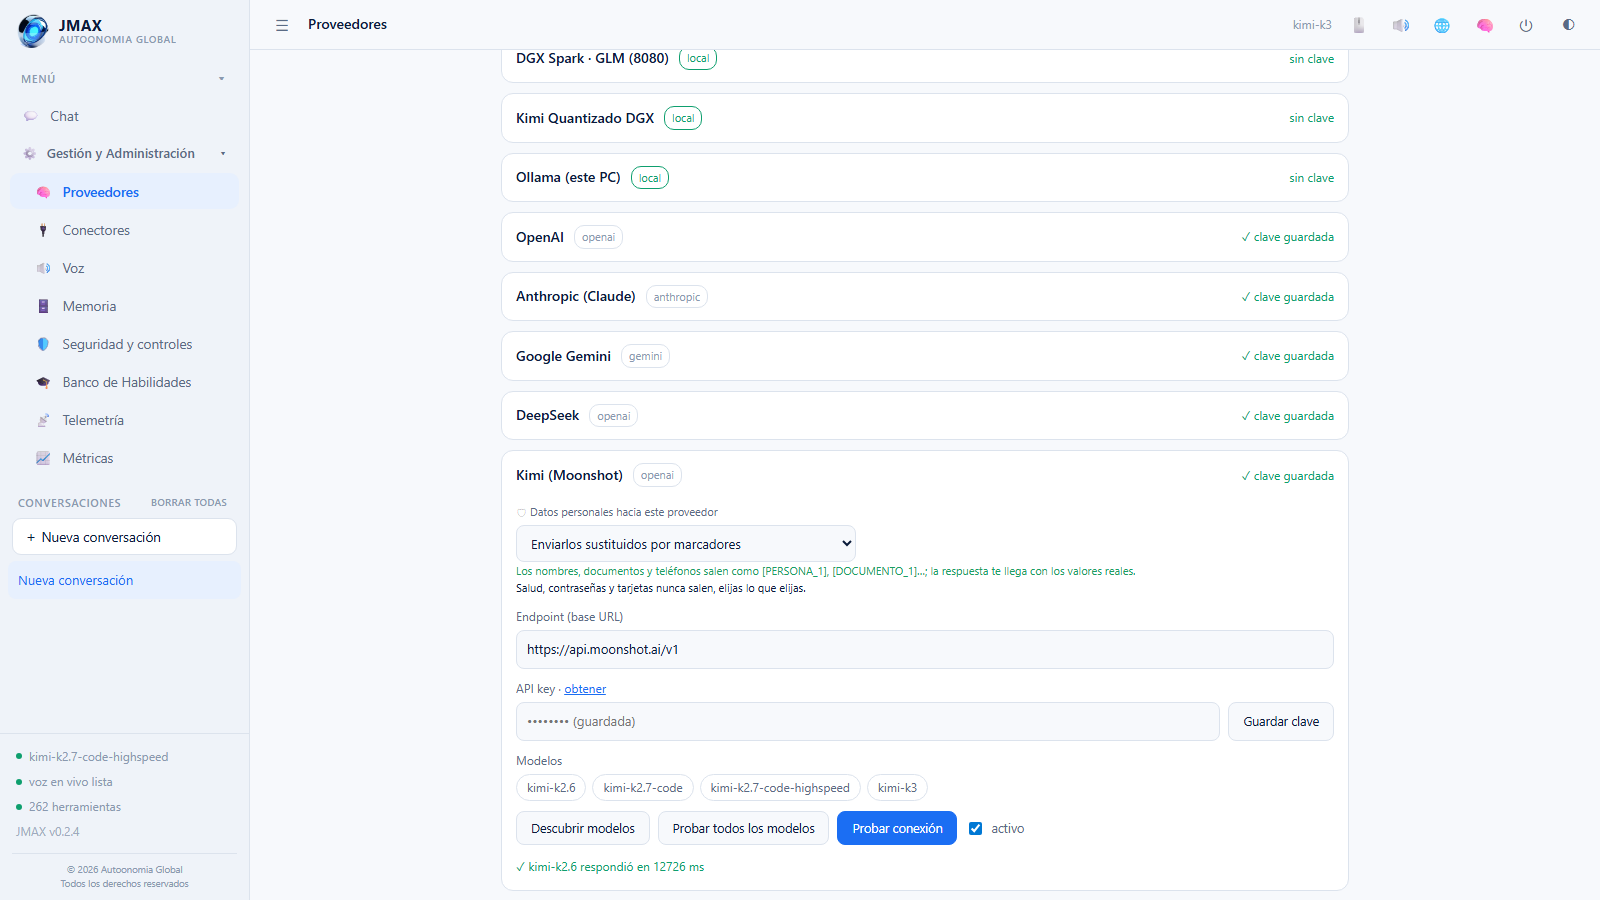Select kimi-k2.6 model chip

point(551,788)
